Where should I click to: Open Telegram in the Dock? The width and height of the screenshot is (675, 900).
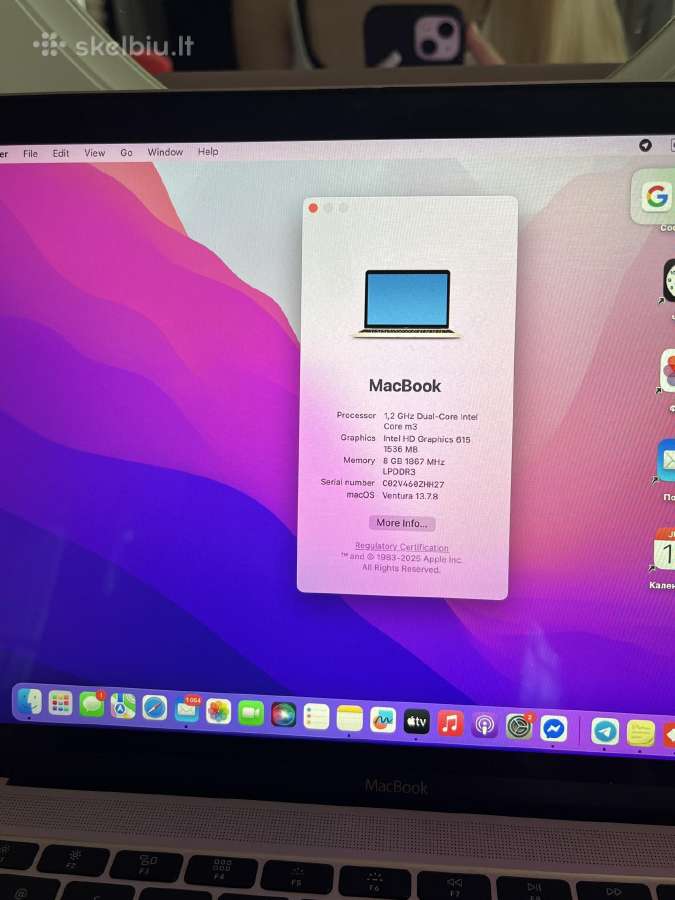605,731
